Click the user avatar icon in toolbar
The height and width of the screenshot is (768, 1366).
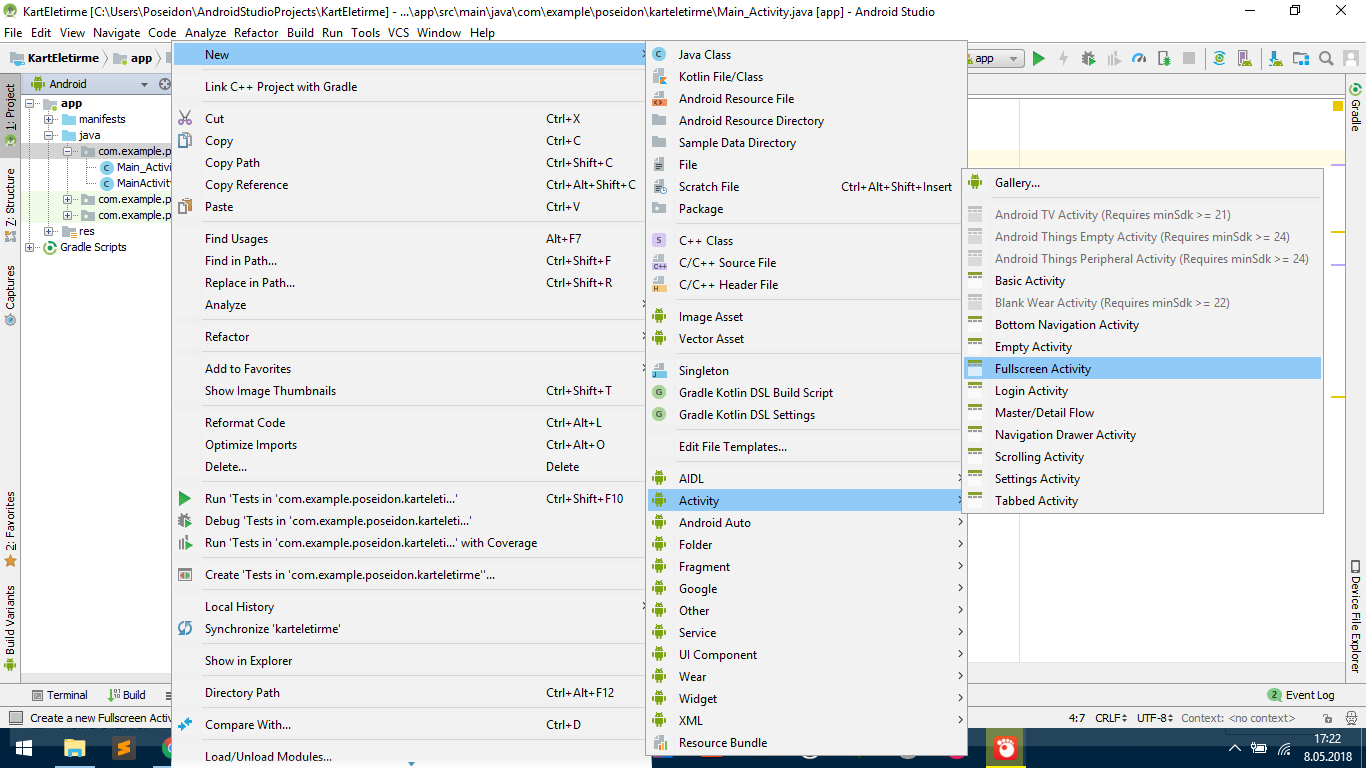click(1350, 59)
